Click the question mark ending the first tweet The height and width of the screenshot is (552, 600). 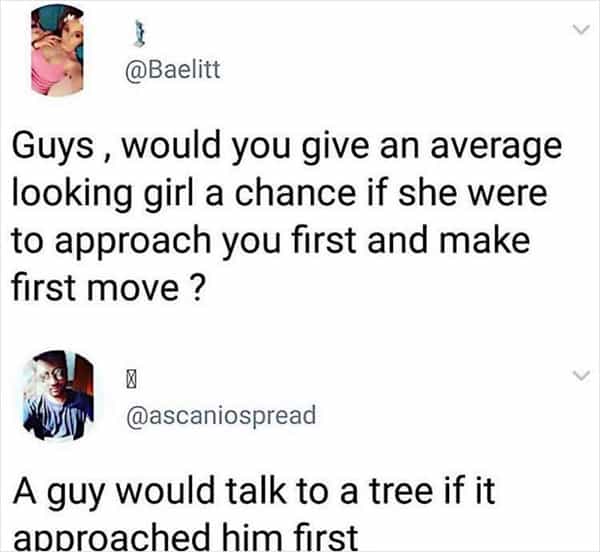click(195, 287)
